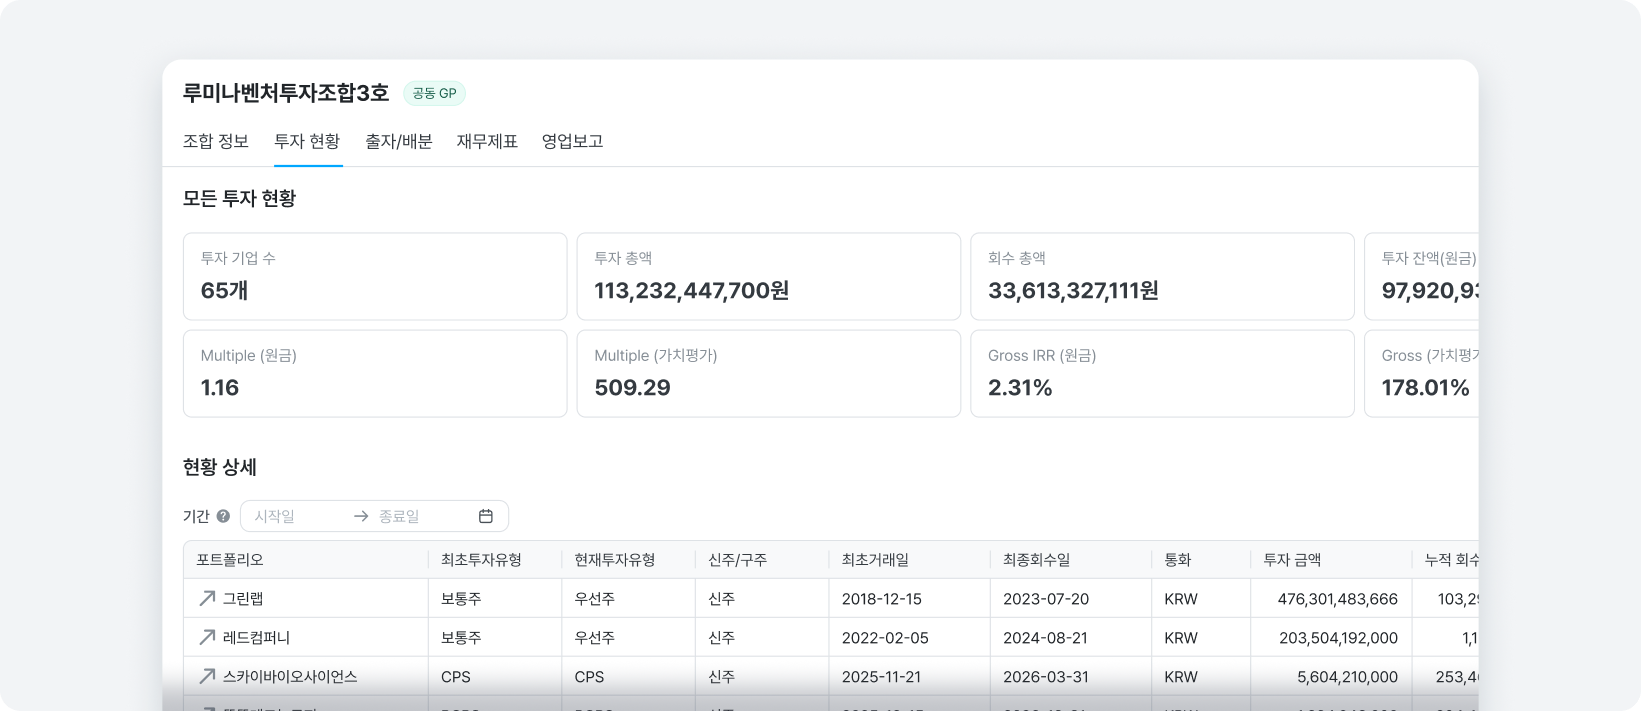1641x711 pixels.
Task: Click the amount 5,604,210,000
Action: (x=1348, y=677)
